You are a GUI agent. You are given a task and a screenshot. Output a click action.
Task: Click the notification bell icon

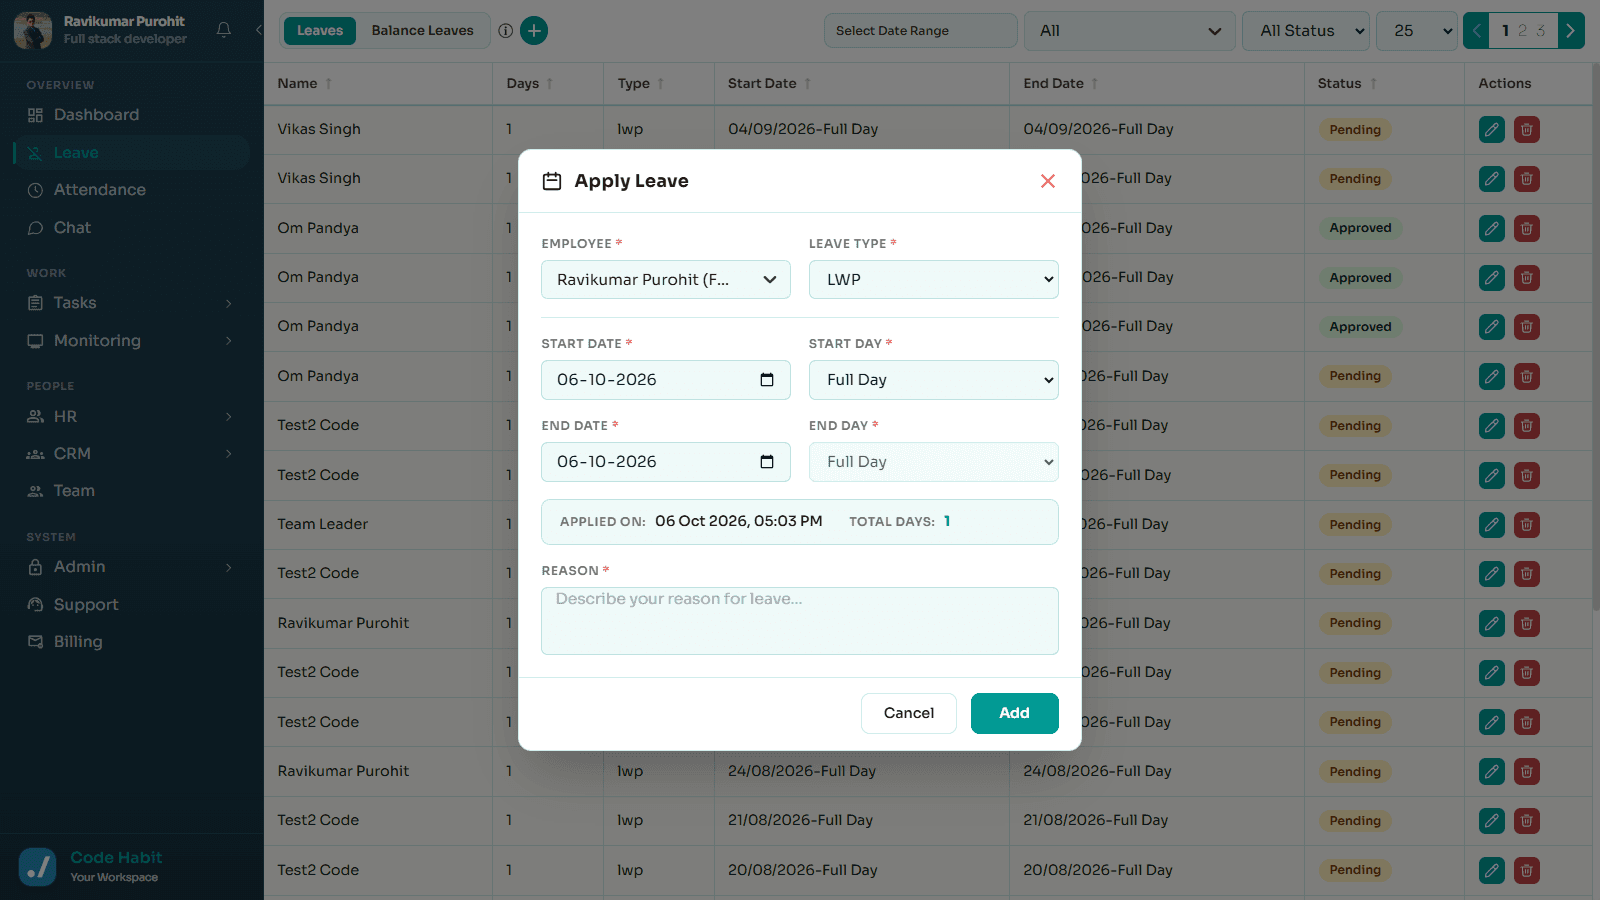[x=224, y=30]
